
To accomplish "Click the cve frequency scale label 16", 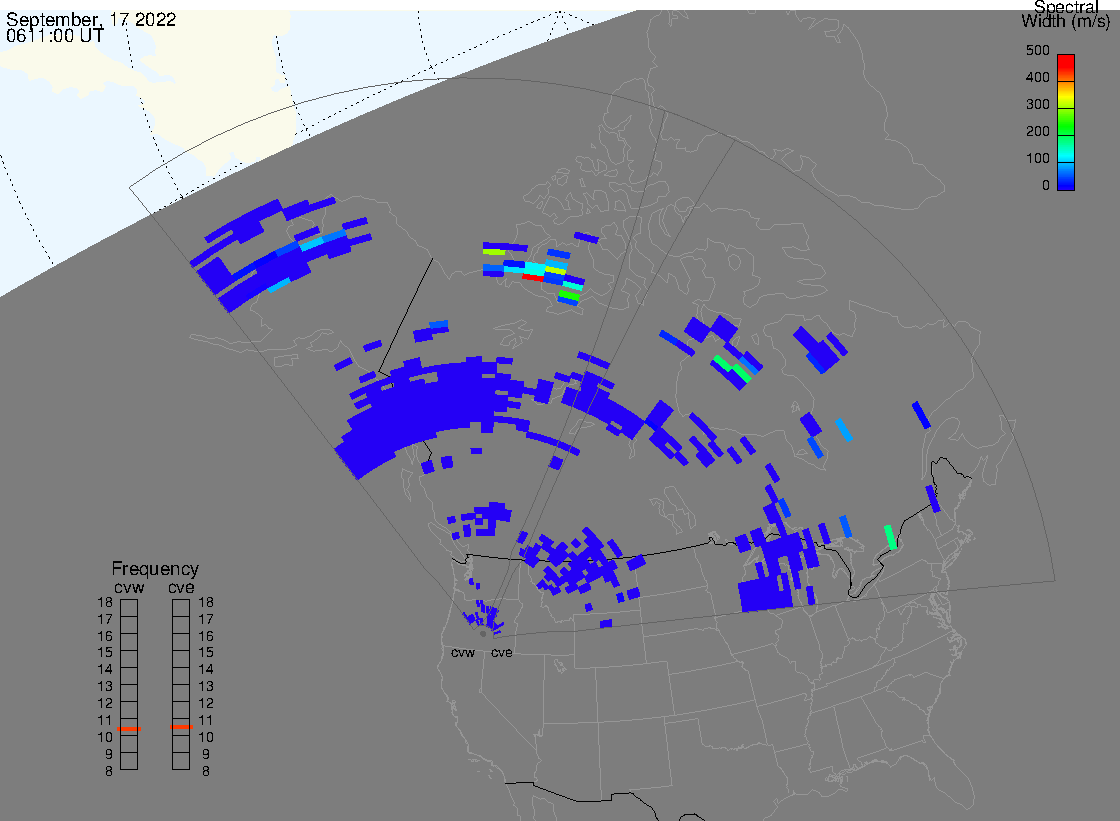I will [x=206, y=636].
